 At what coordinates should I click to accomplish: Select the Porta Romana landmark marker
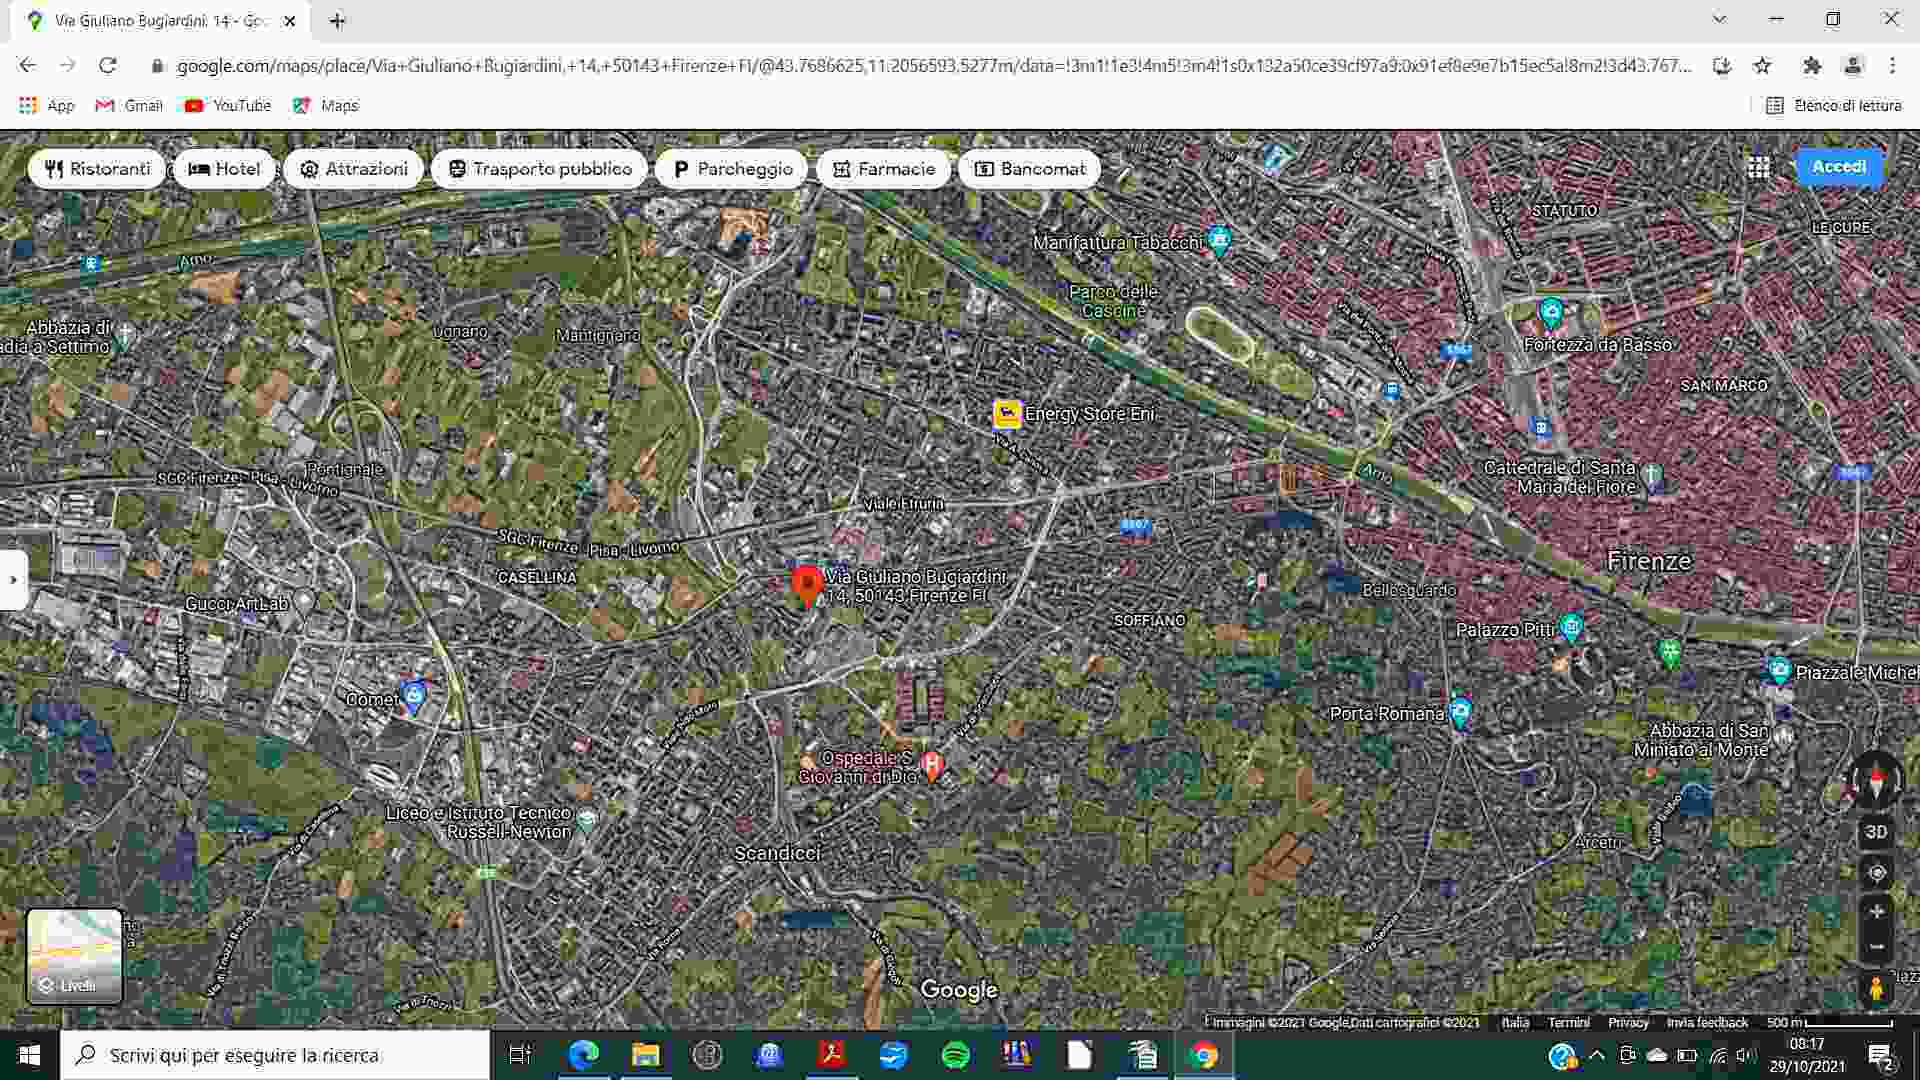point(1460,712)
